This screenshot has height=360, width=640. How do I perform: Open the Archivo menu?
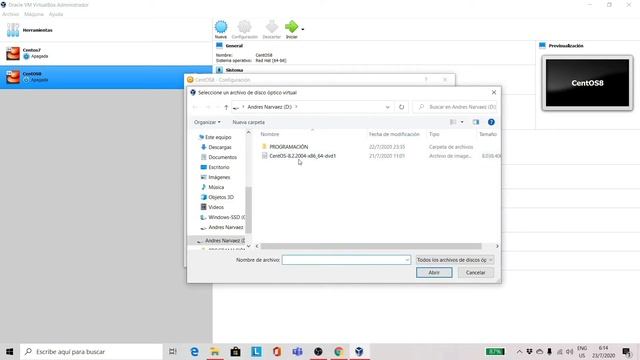point(11,14)
